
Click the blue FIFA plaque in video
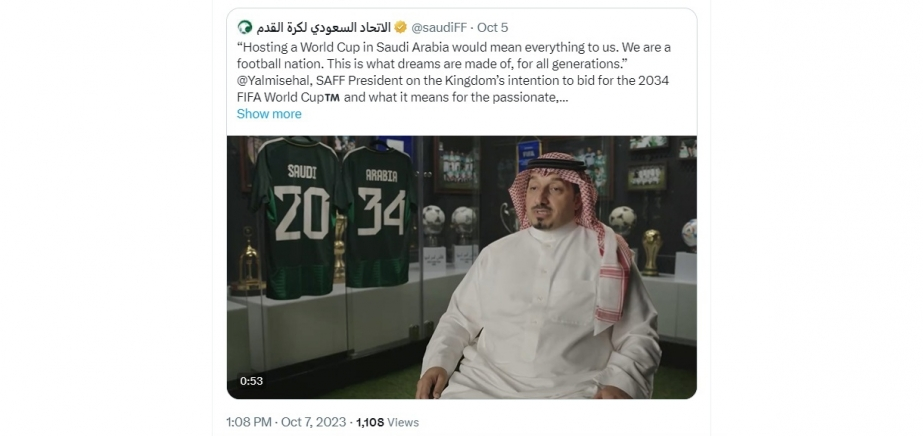coord(529,154)
